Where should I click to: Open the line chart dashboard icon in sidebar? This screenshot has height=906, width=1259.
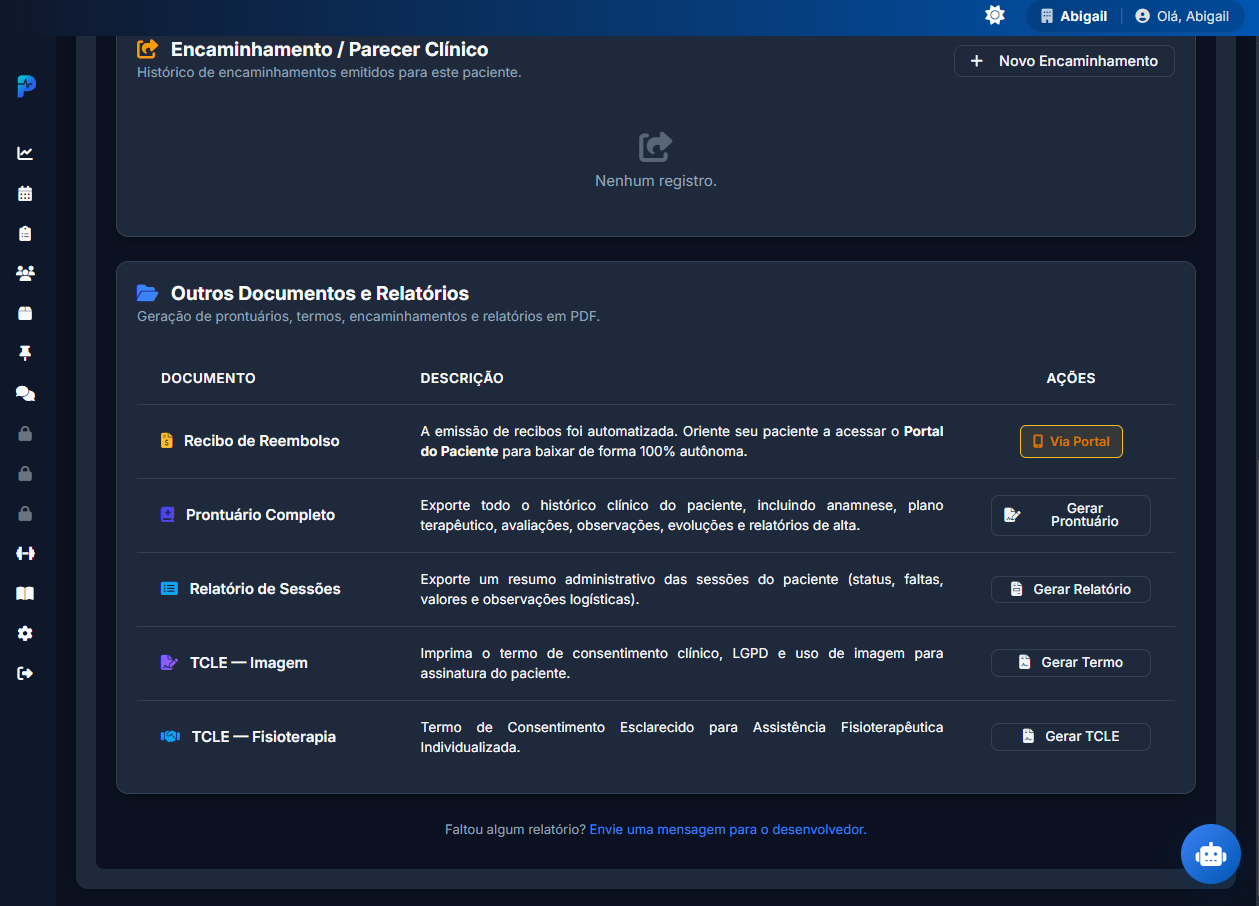[25, 153]
